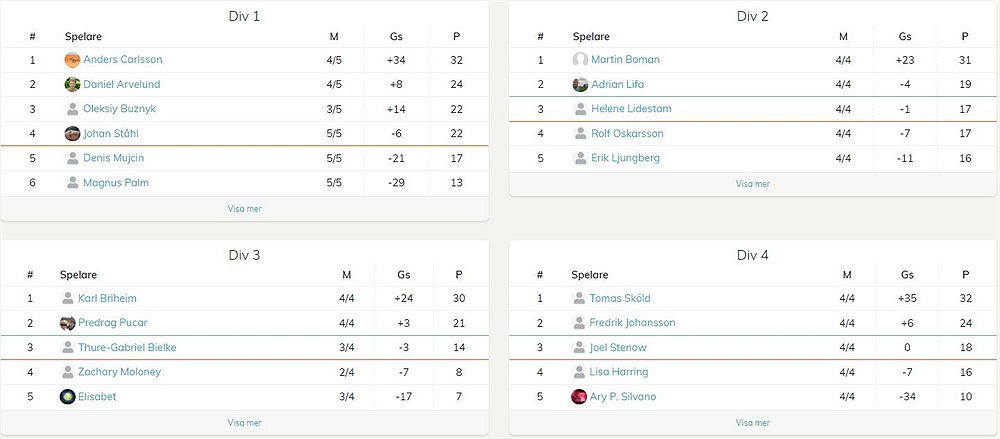The width and height of the screenshot is (1000, 439).
Task: Click Predrag Pucar's avatar thumbnail
Action: tap(68, 323)
